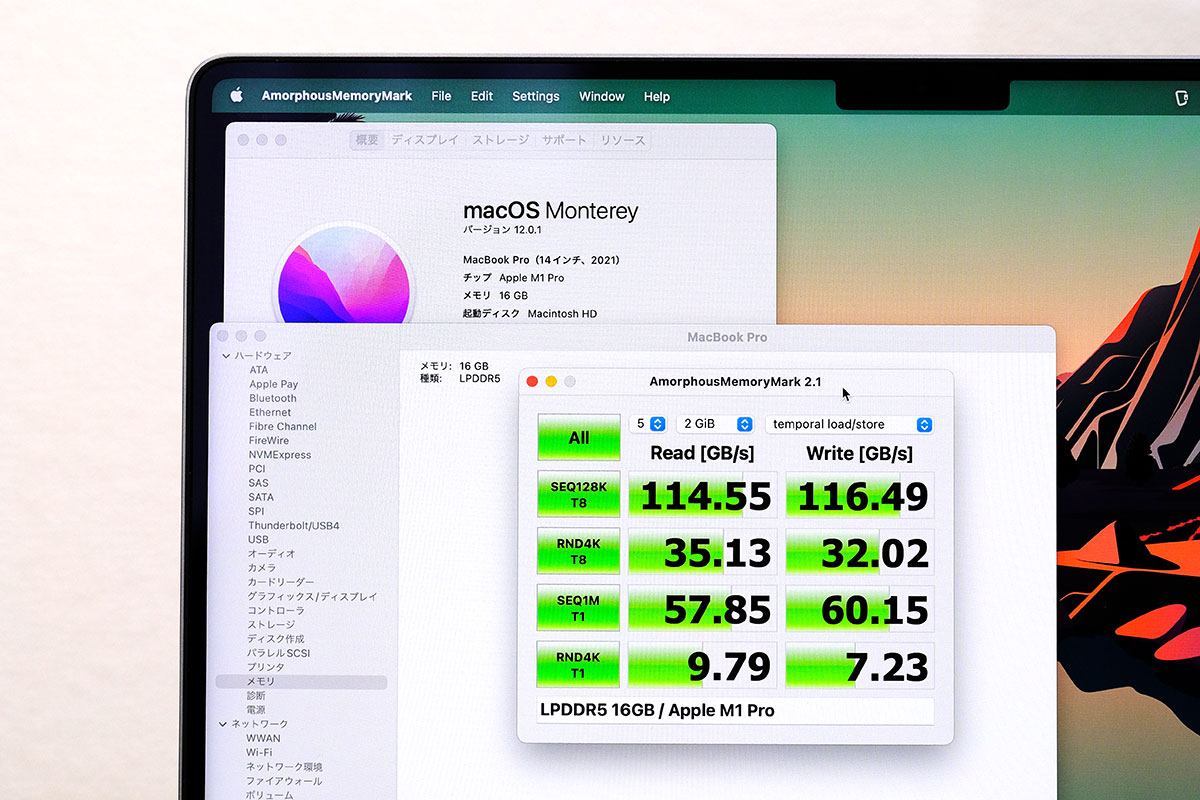Click the 35.13 read result
This screenshot has width=1200, height=800.
pyautogui.click(x=703, y=552)
